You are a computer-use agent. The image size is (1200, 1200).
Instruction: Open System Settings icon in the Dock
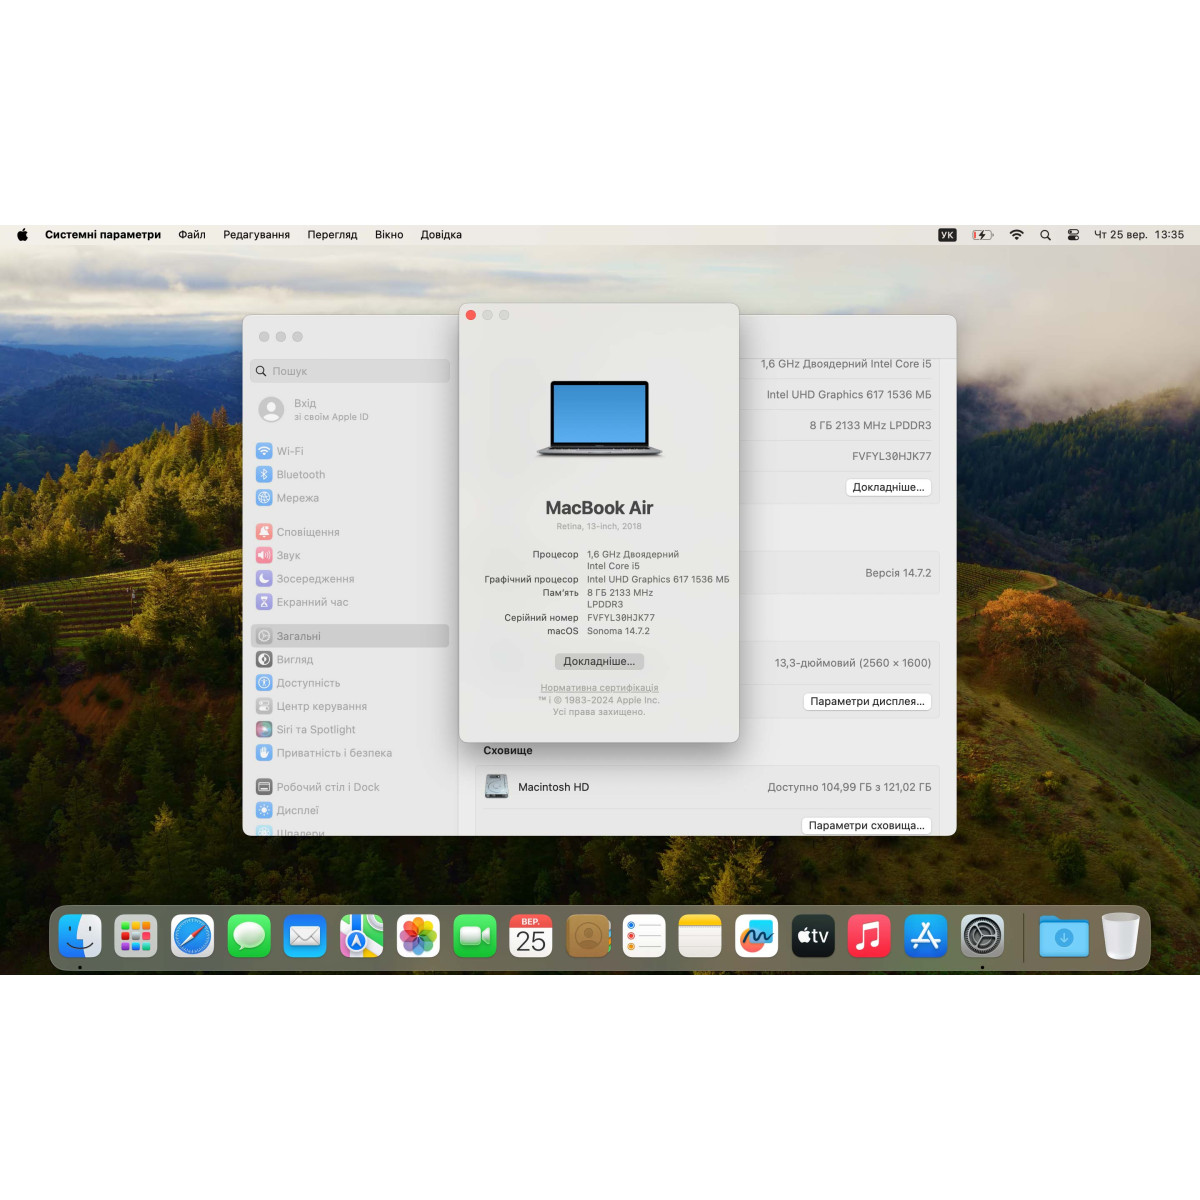(x=982, y=937)
